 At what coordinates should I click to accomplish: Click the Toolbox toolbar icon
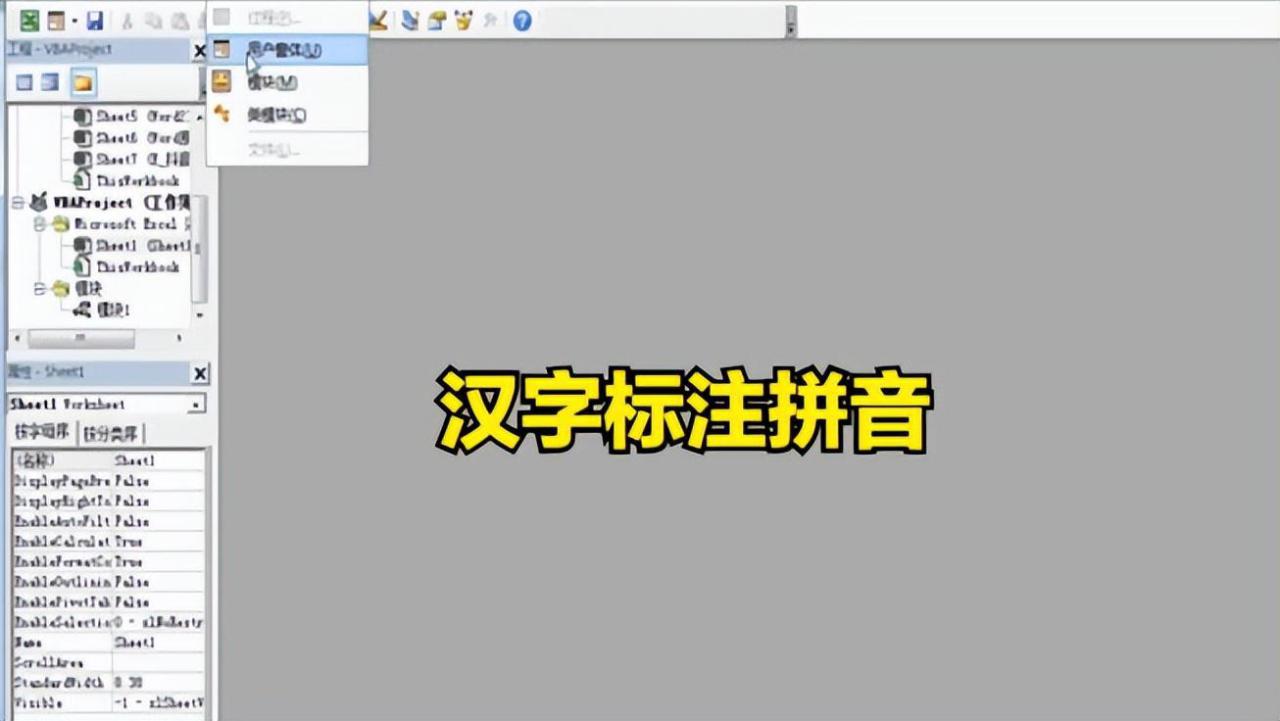490,20
